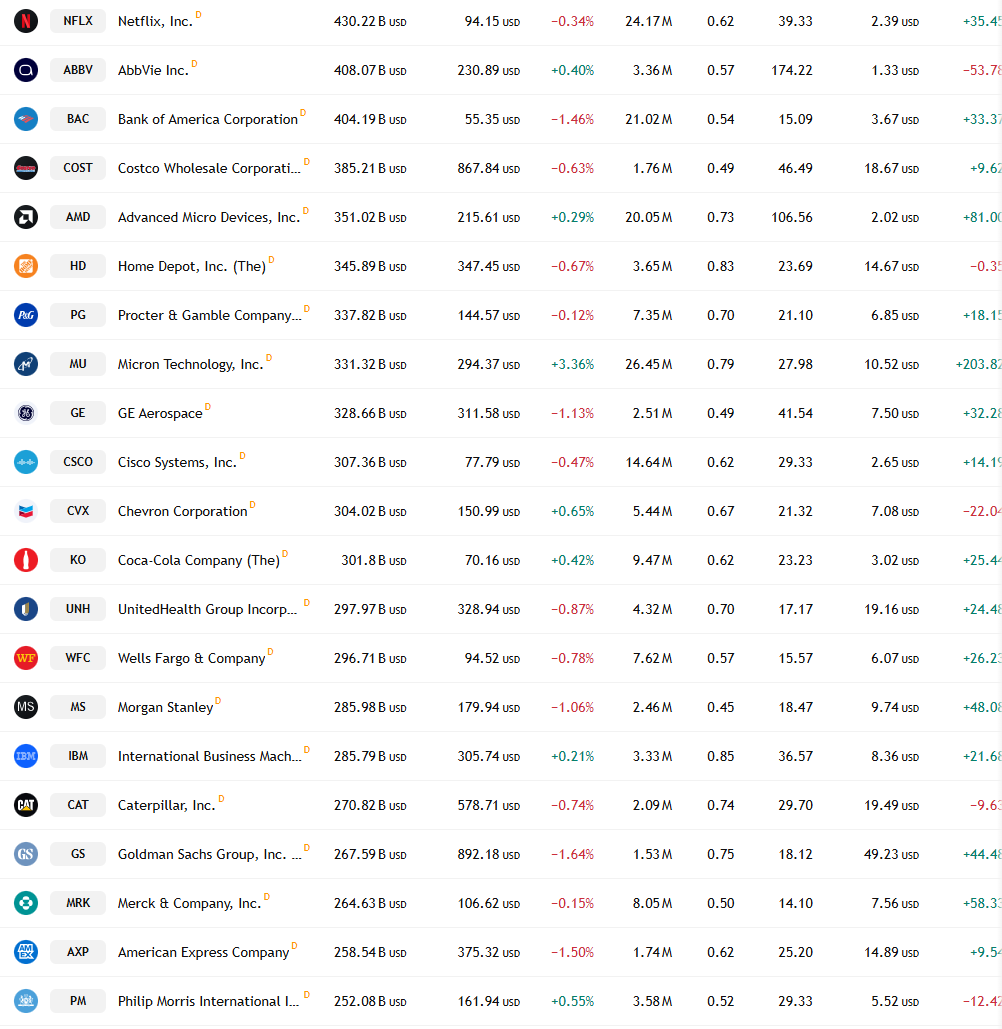The width and height of the screenshot is (1002, 1029).
Task: Click the Wells Fargo logo icon
Action: (26, 658)
